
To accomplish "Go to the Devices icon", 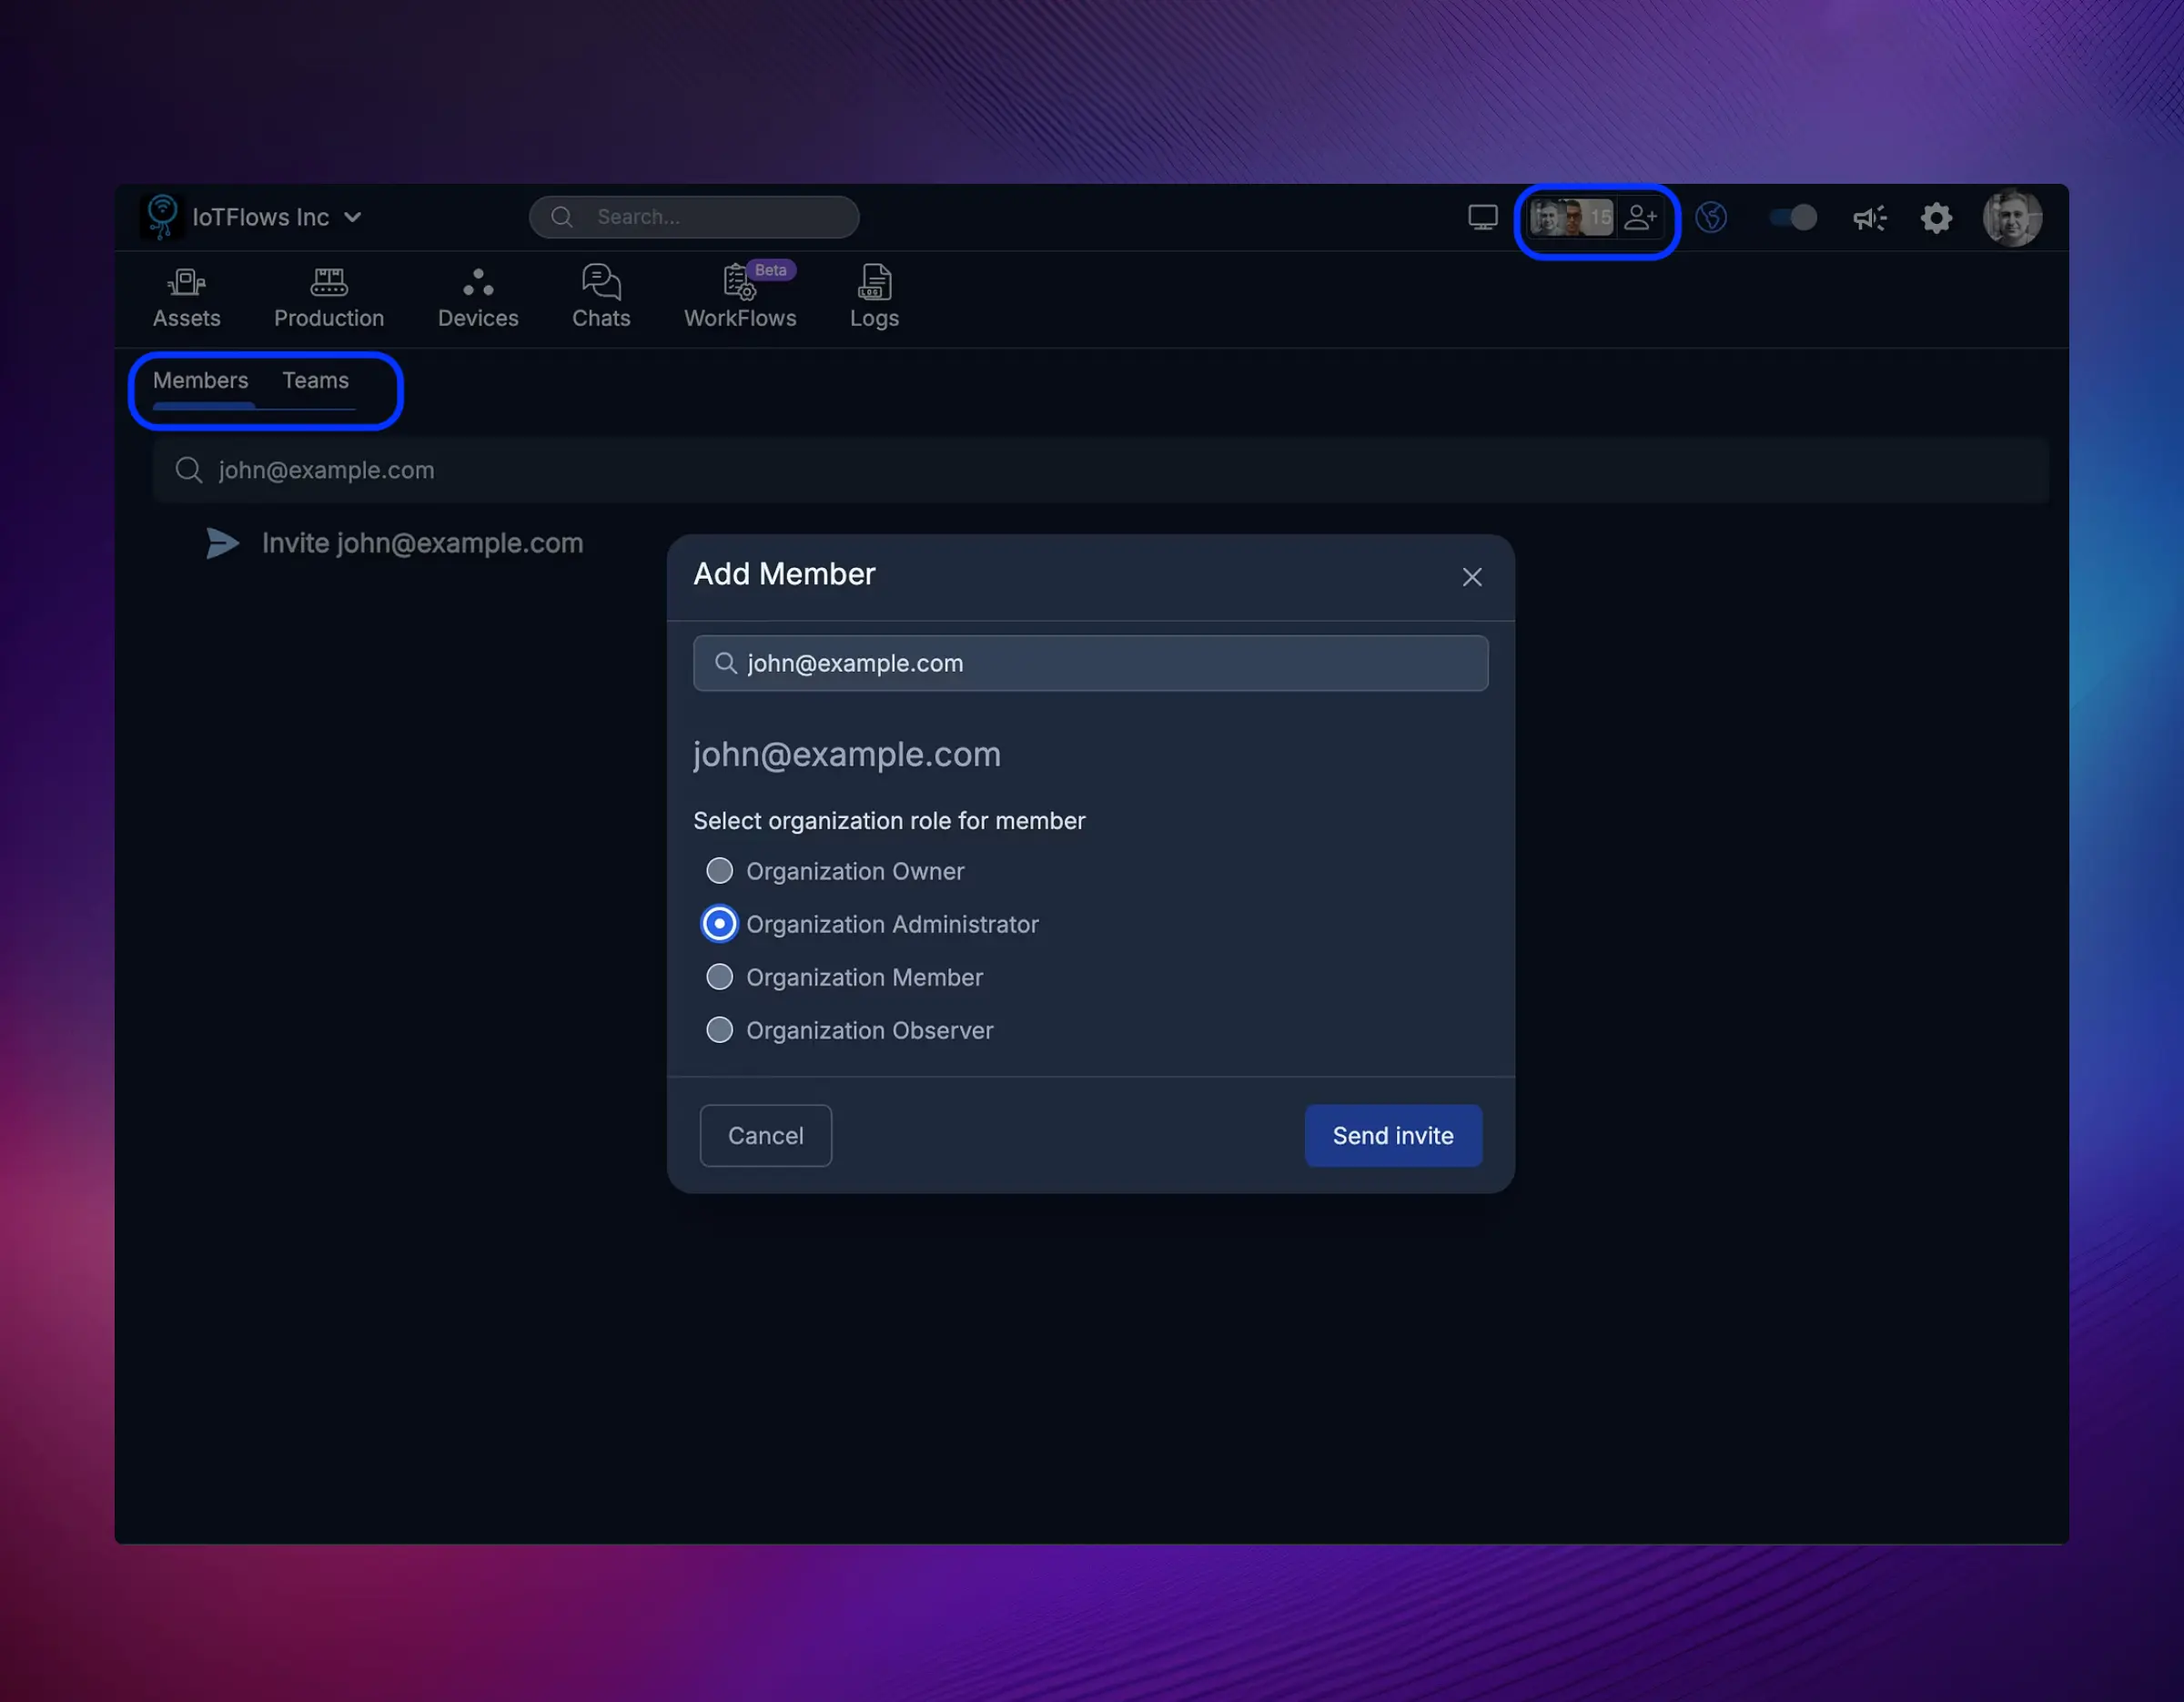I will [478, 284].
